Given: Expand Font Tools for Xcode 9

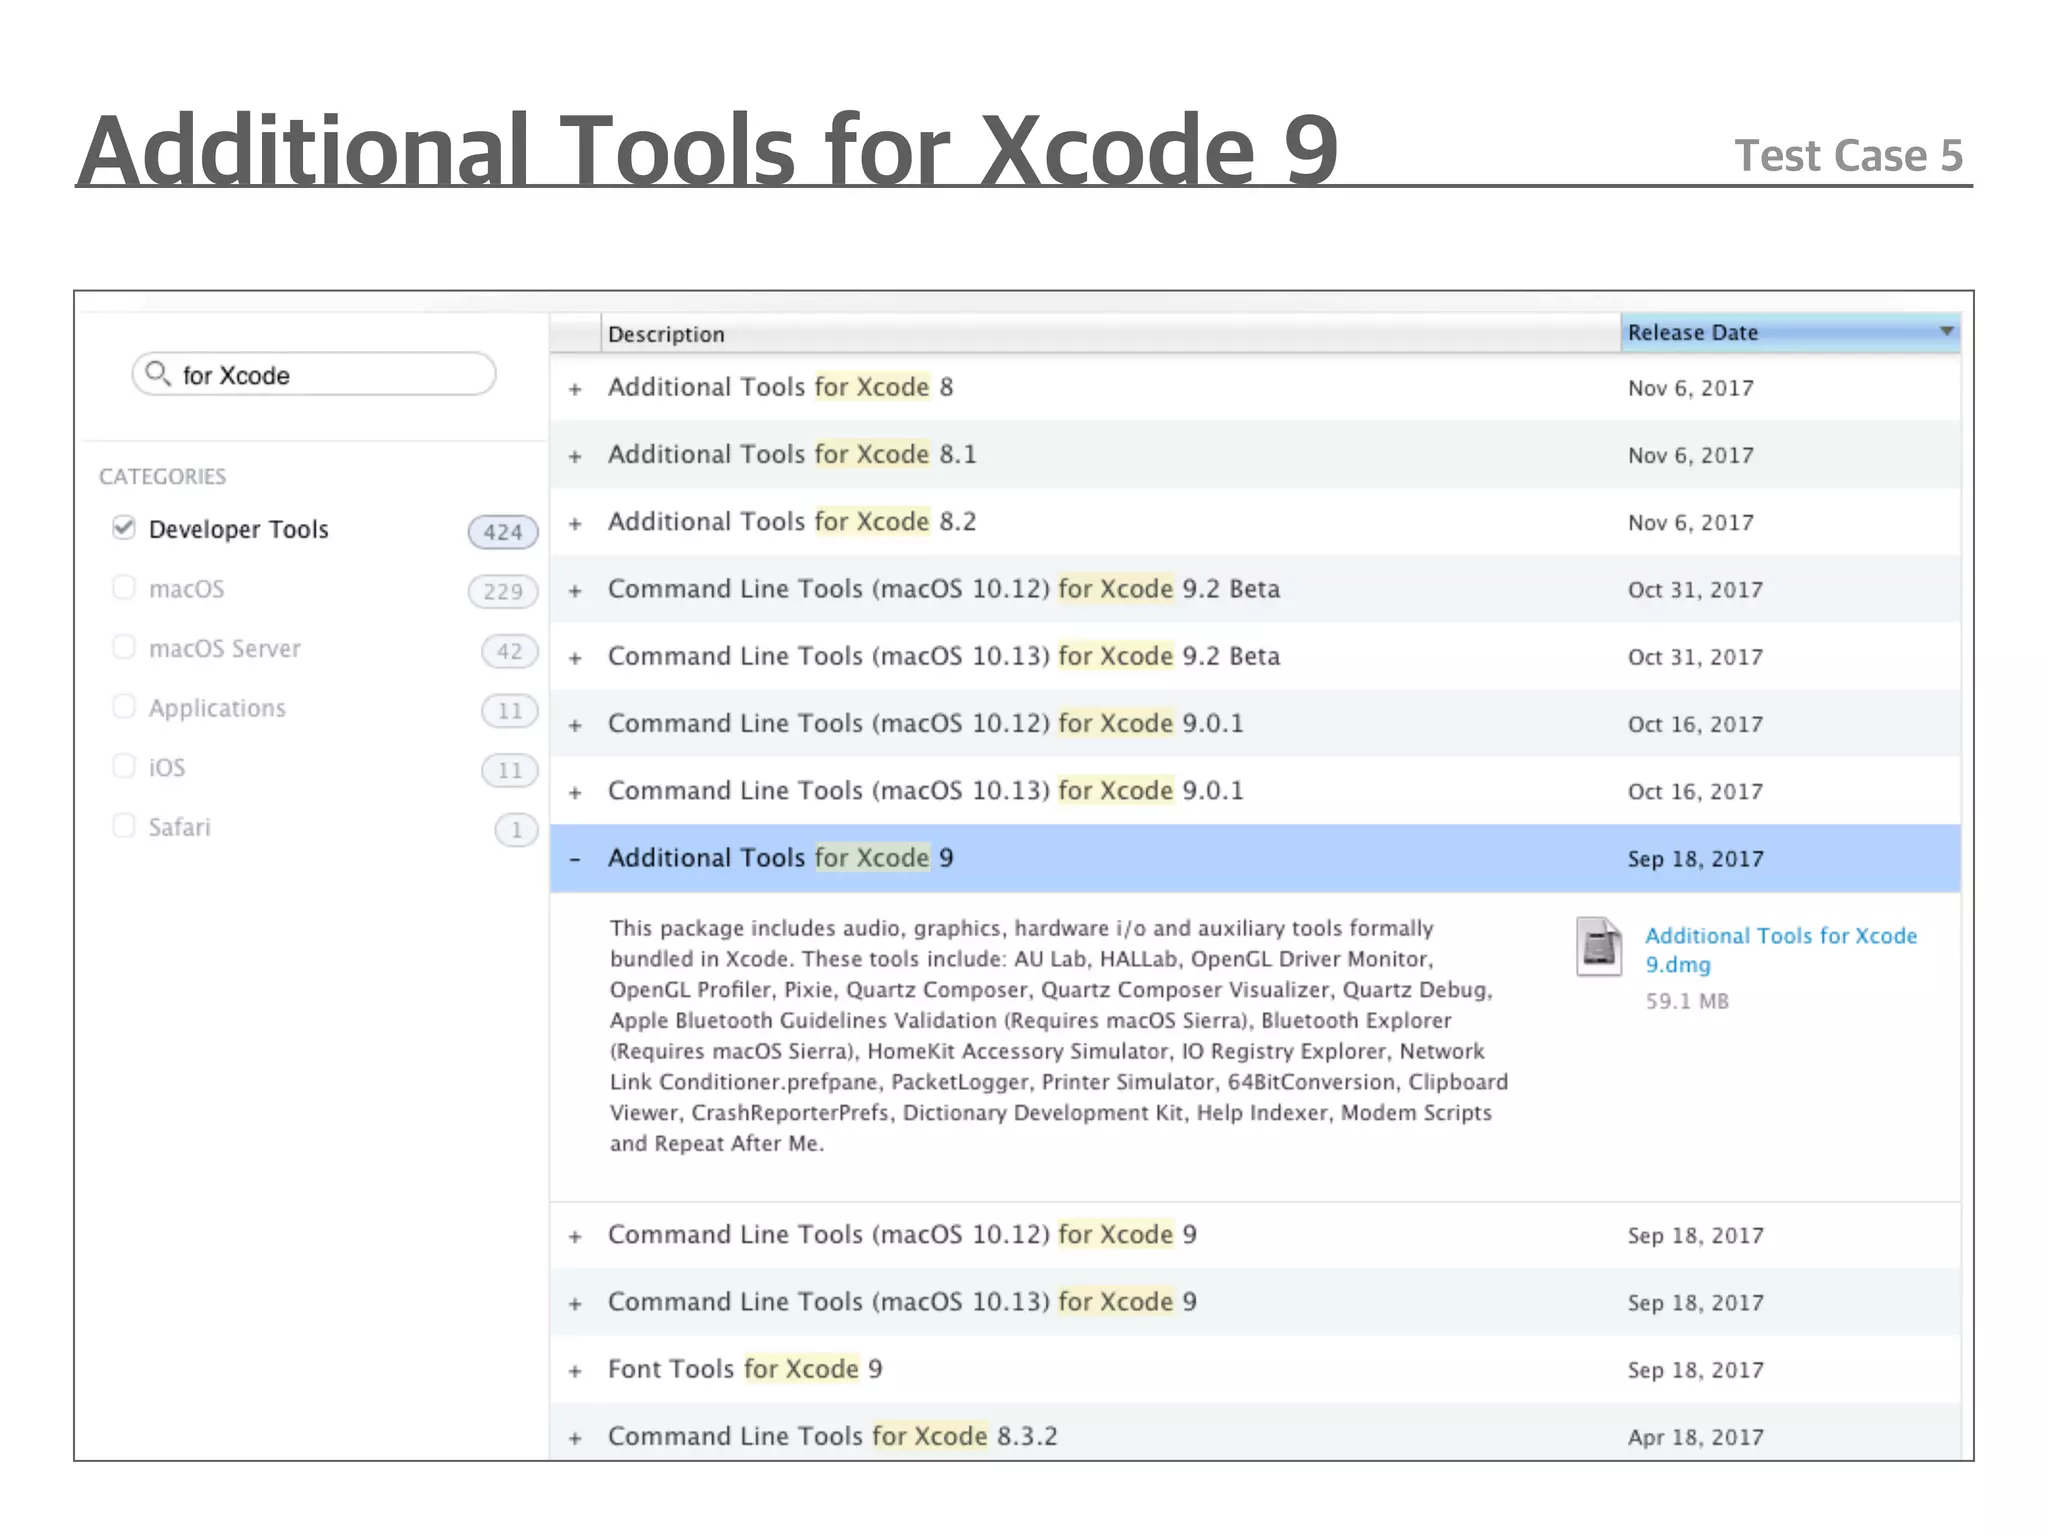Looking at the screenshot, I should [575, 1371].
